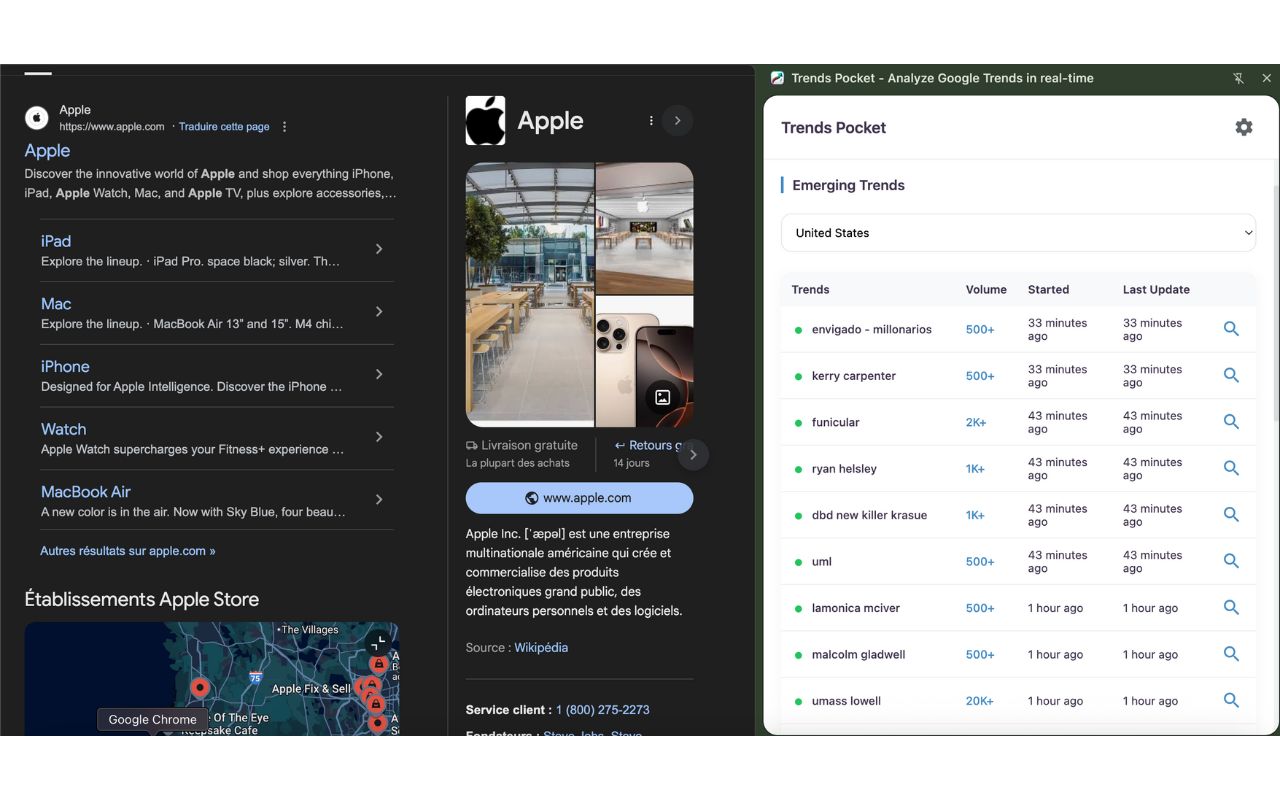
Task: Select the trend name 'kerry carpenter'
Action: coord(854,376)
